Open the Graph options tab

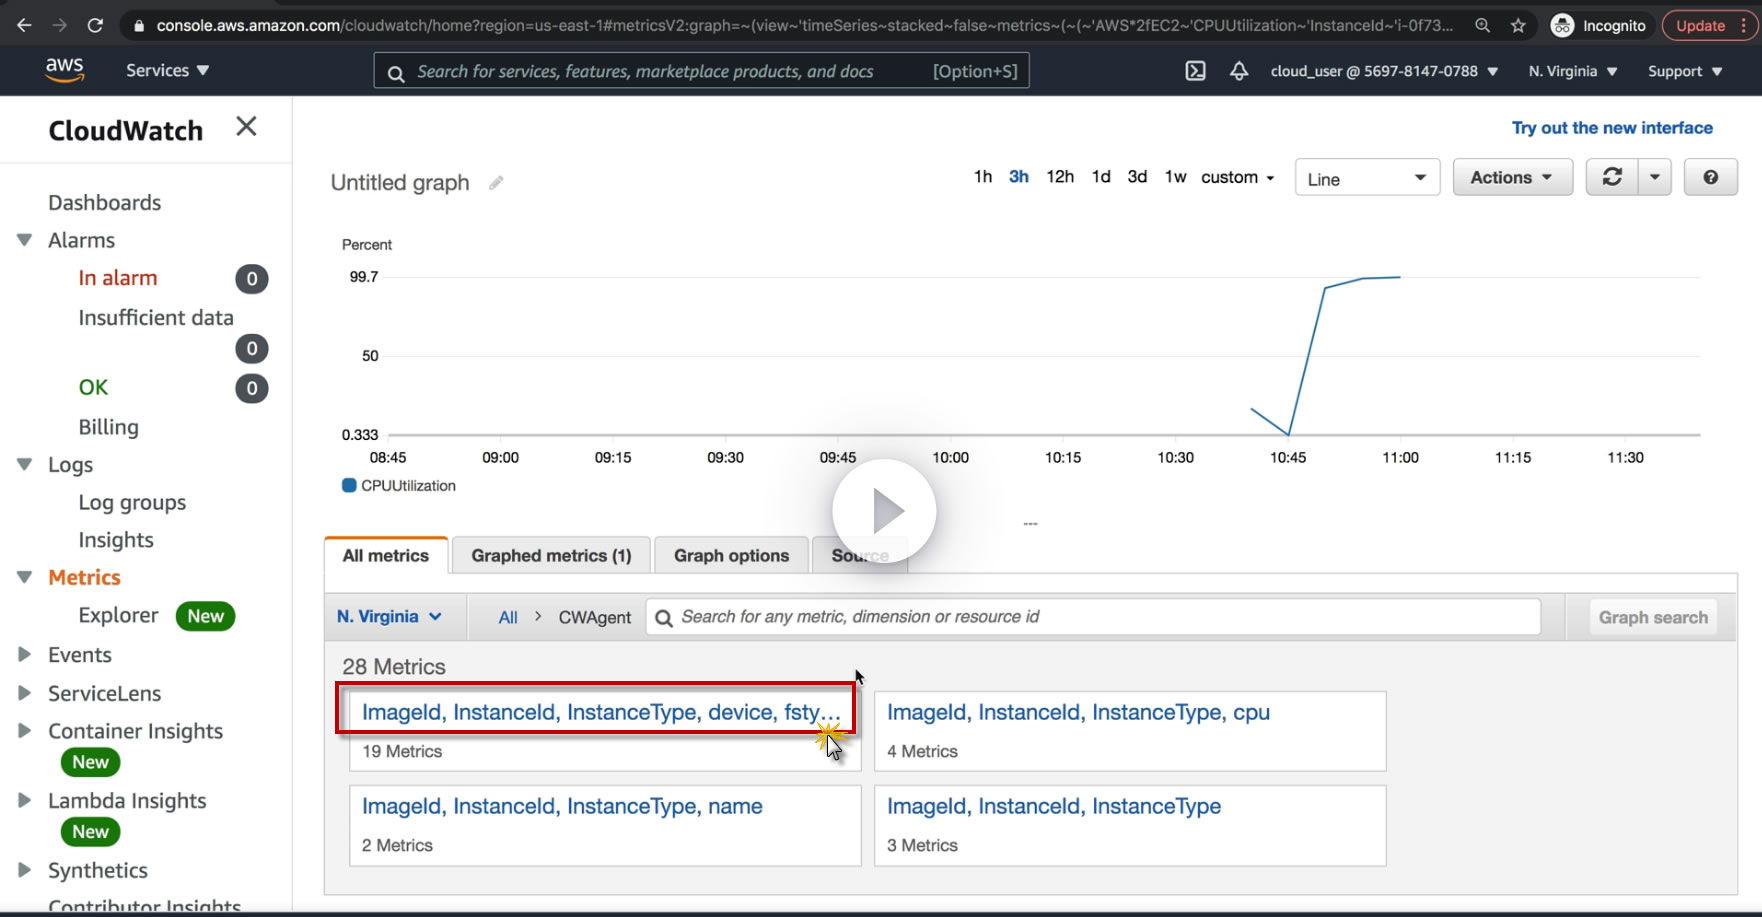[x=731, y=556]
